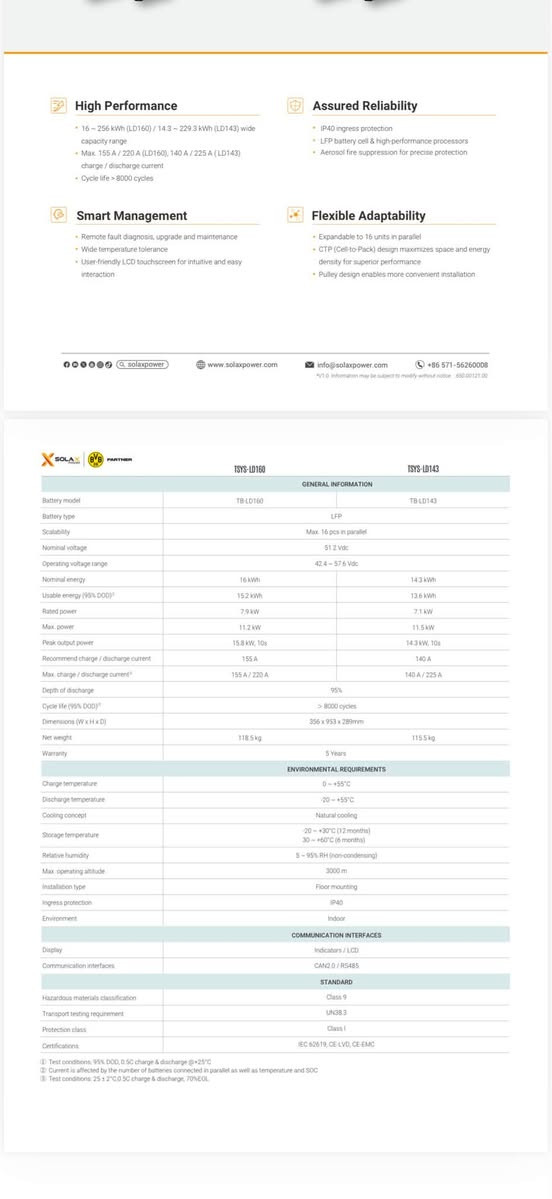Image resolution: width=552 pixels, height=1199 pixels.
Task: Click the TB-LD143 battery model cell
Action: coord(423,501)
